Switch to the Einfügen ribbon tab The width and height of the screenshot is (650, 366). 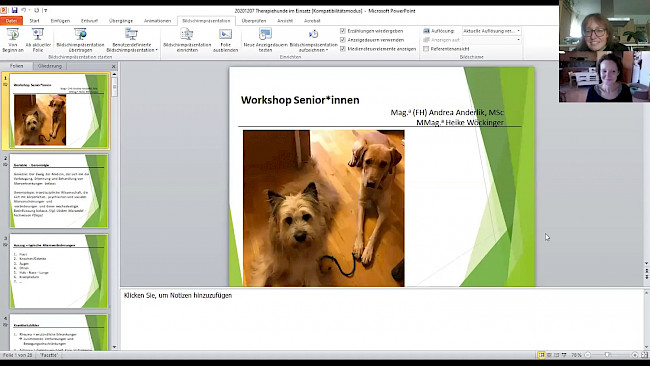pyautogui.click(x=60, y=21)
